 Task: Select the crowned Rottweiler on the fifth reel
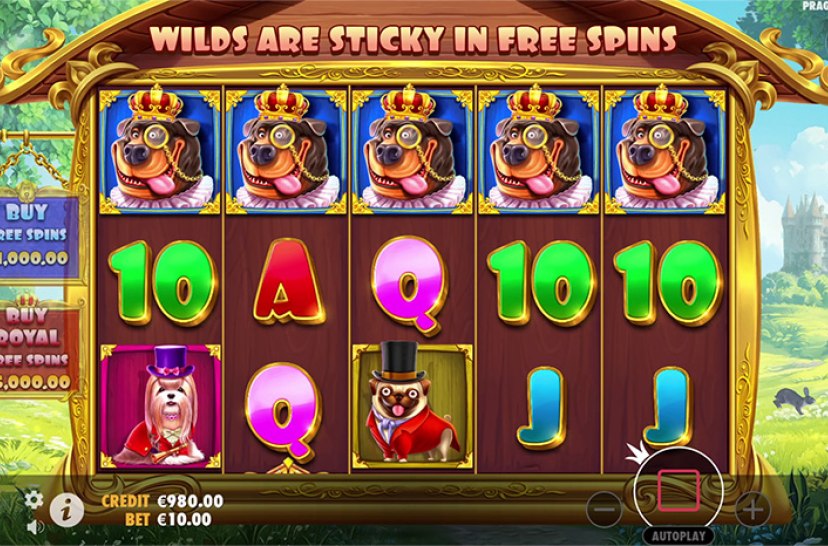click(x=665, y=149)
